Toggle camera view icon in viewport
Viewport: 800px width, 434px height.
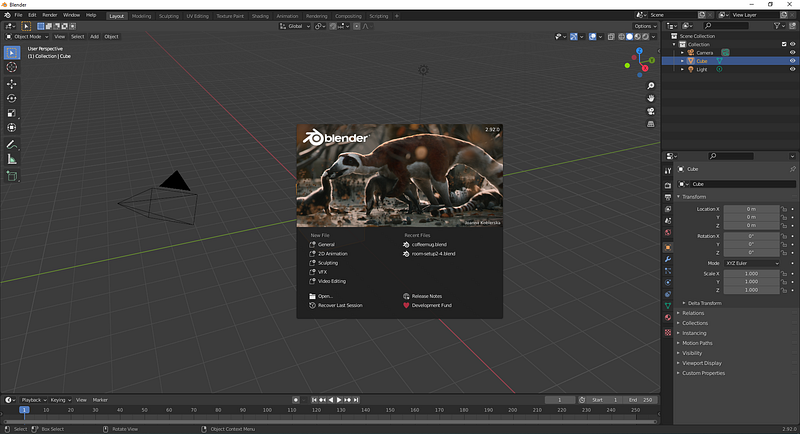[651, 111]
